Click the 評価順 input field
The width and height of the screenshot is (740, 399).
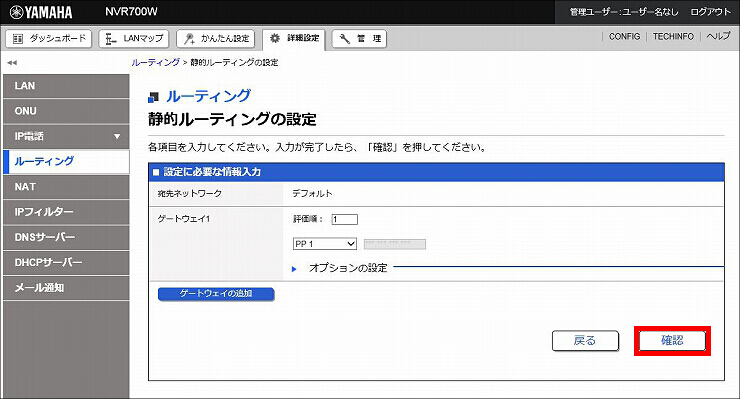click(x=345, y=219)
